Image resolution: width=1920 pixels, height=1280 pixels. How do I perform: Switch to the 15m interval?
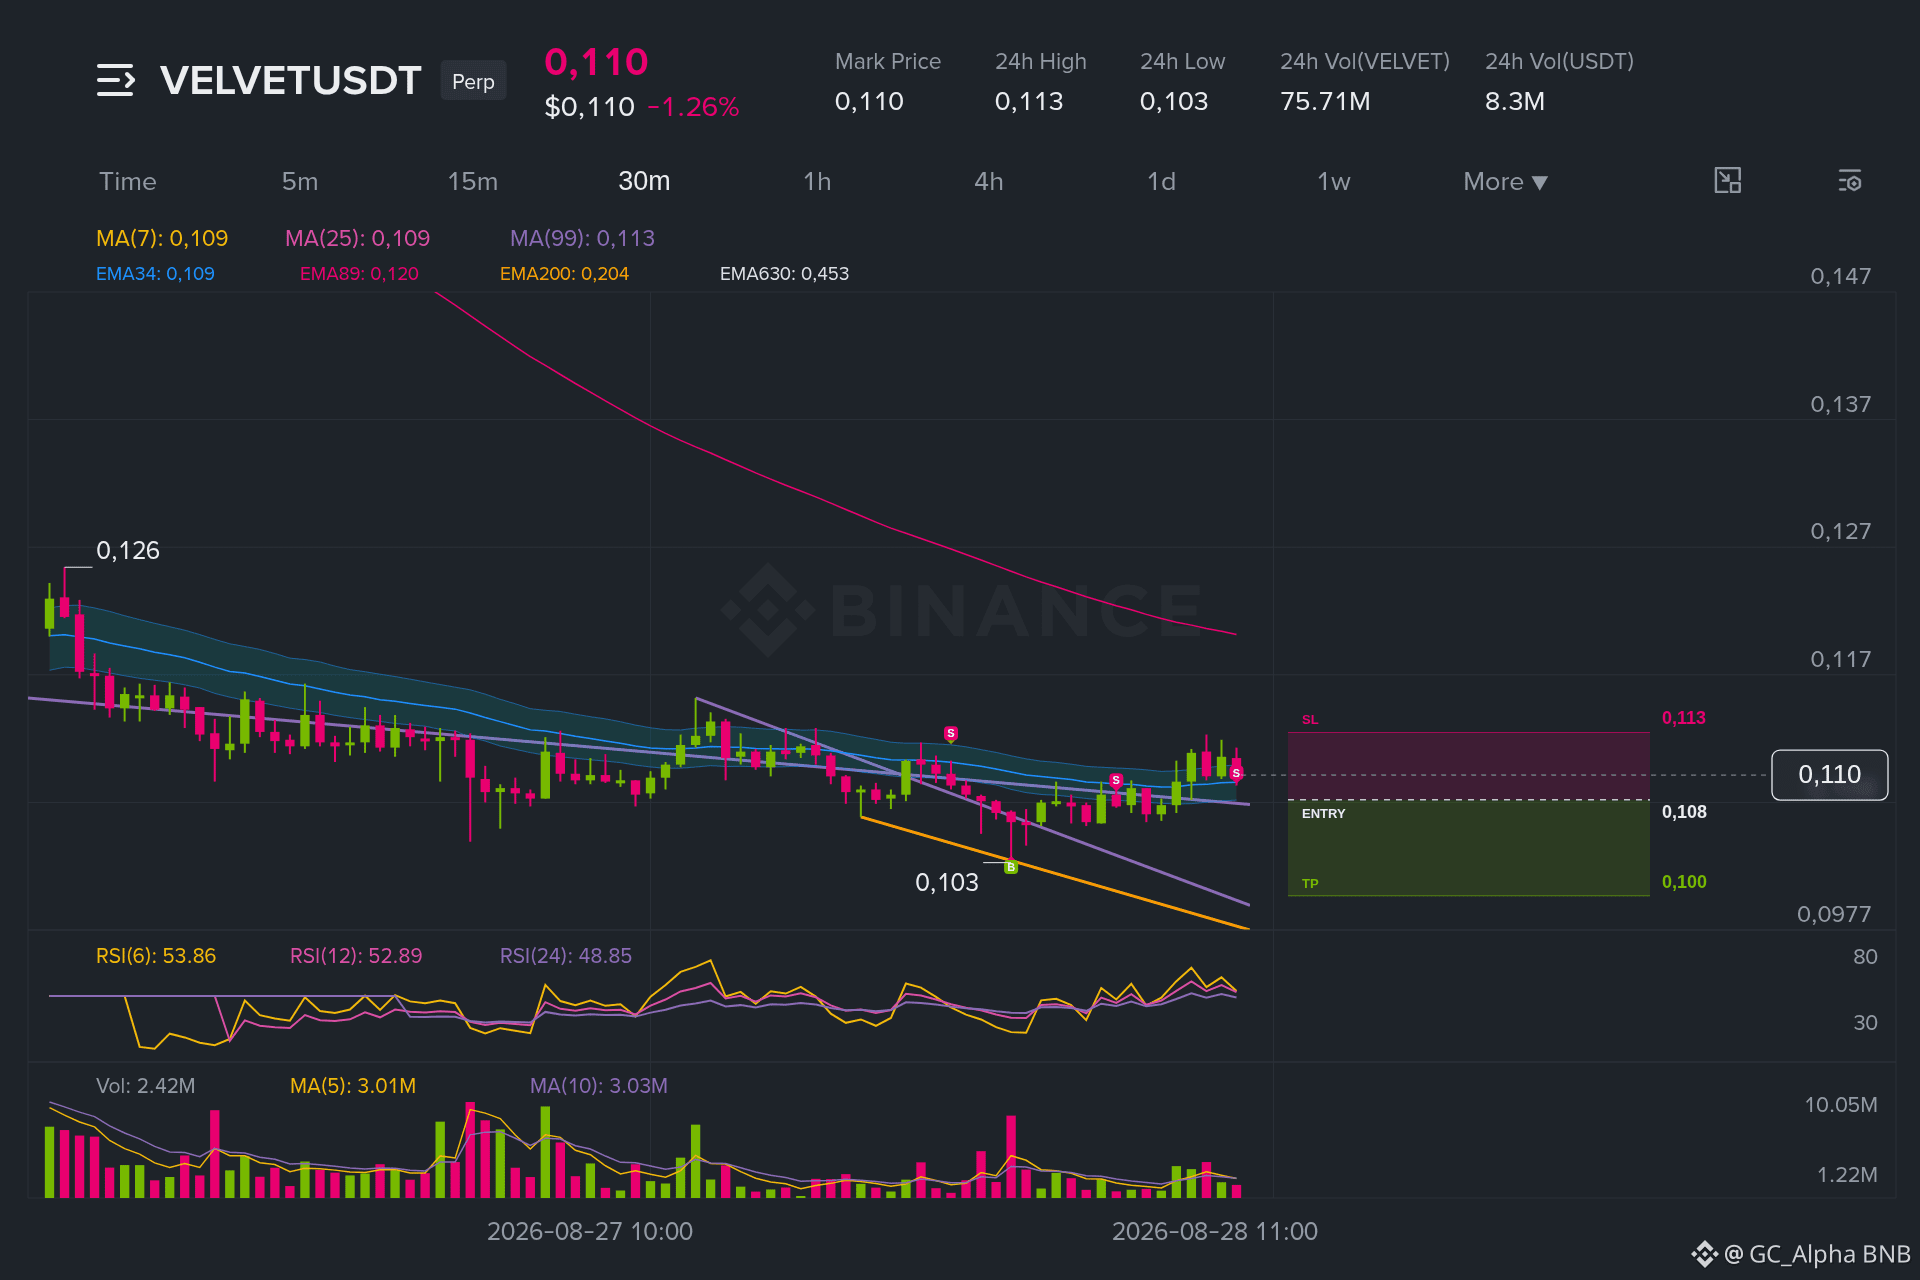(x=473, y=181)
